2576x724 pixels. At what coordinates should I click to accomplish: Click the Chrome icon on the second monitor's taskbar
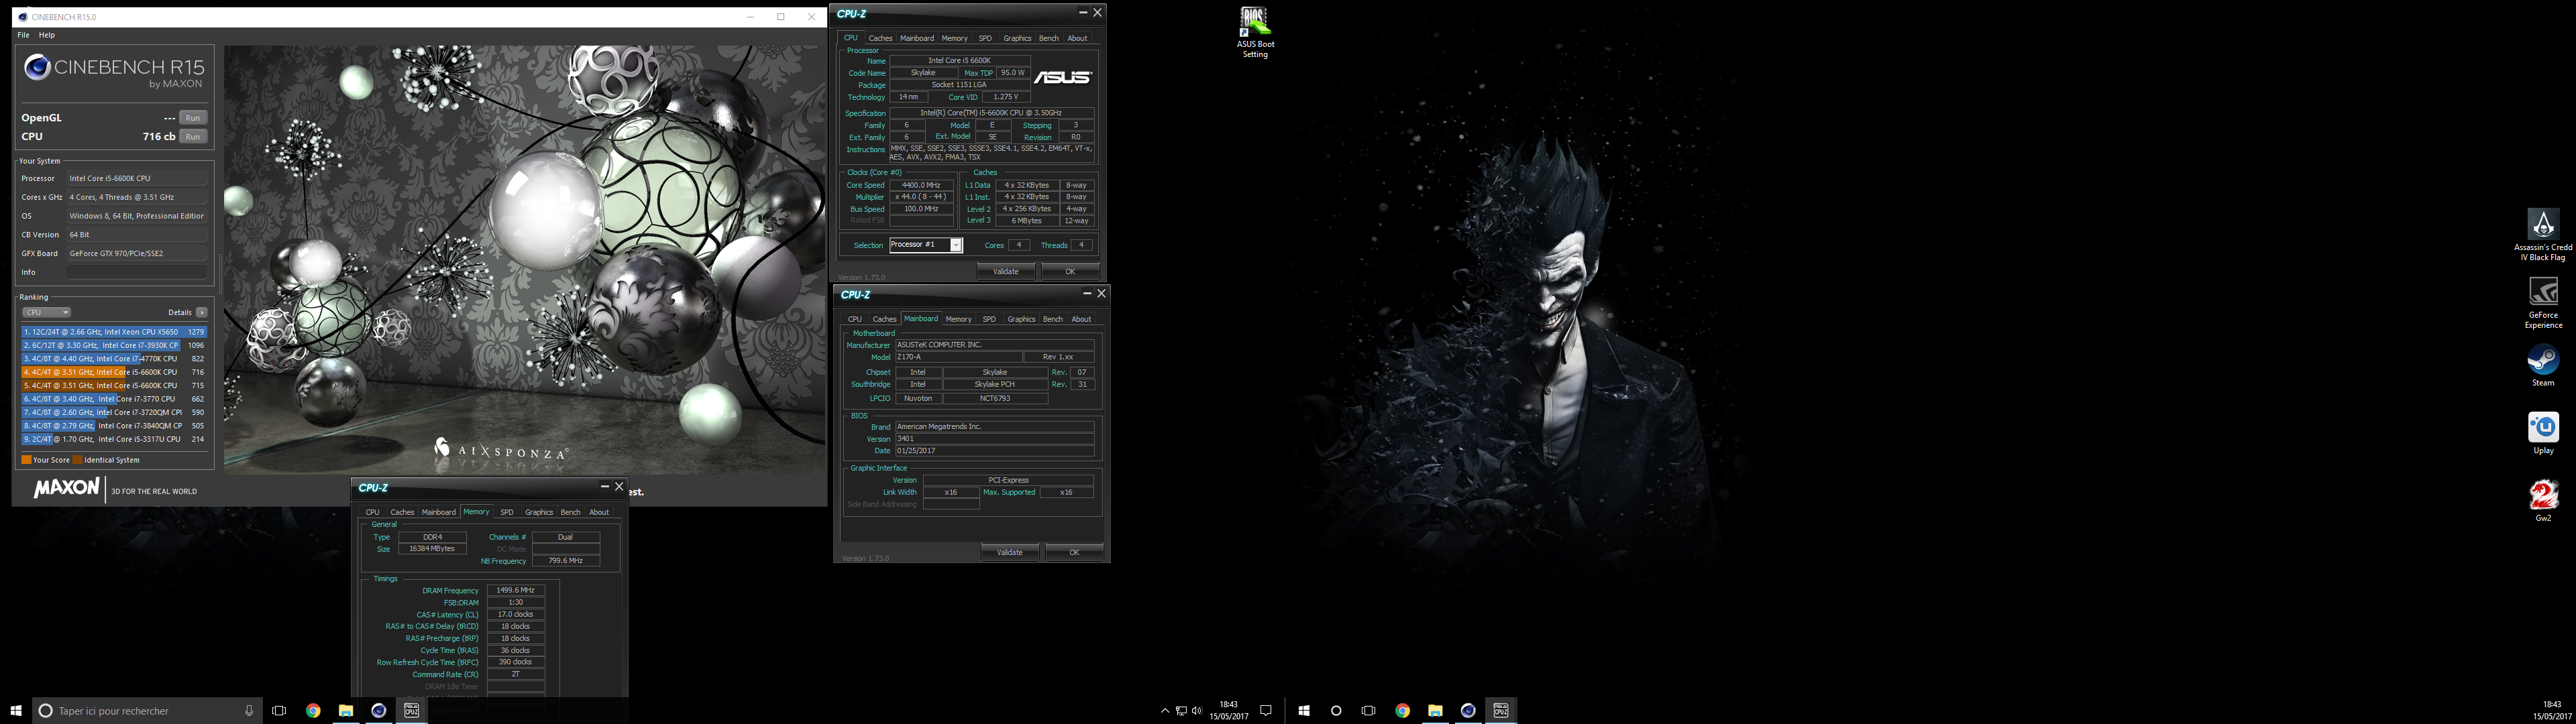click(1402, 711)
